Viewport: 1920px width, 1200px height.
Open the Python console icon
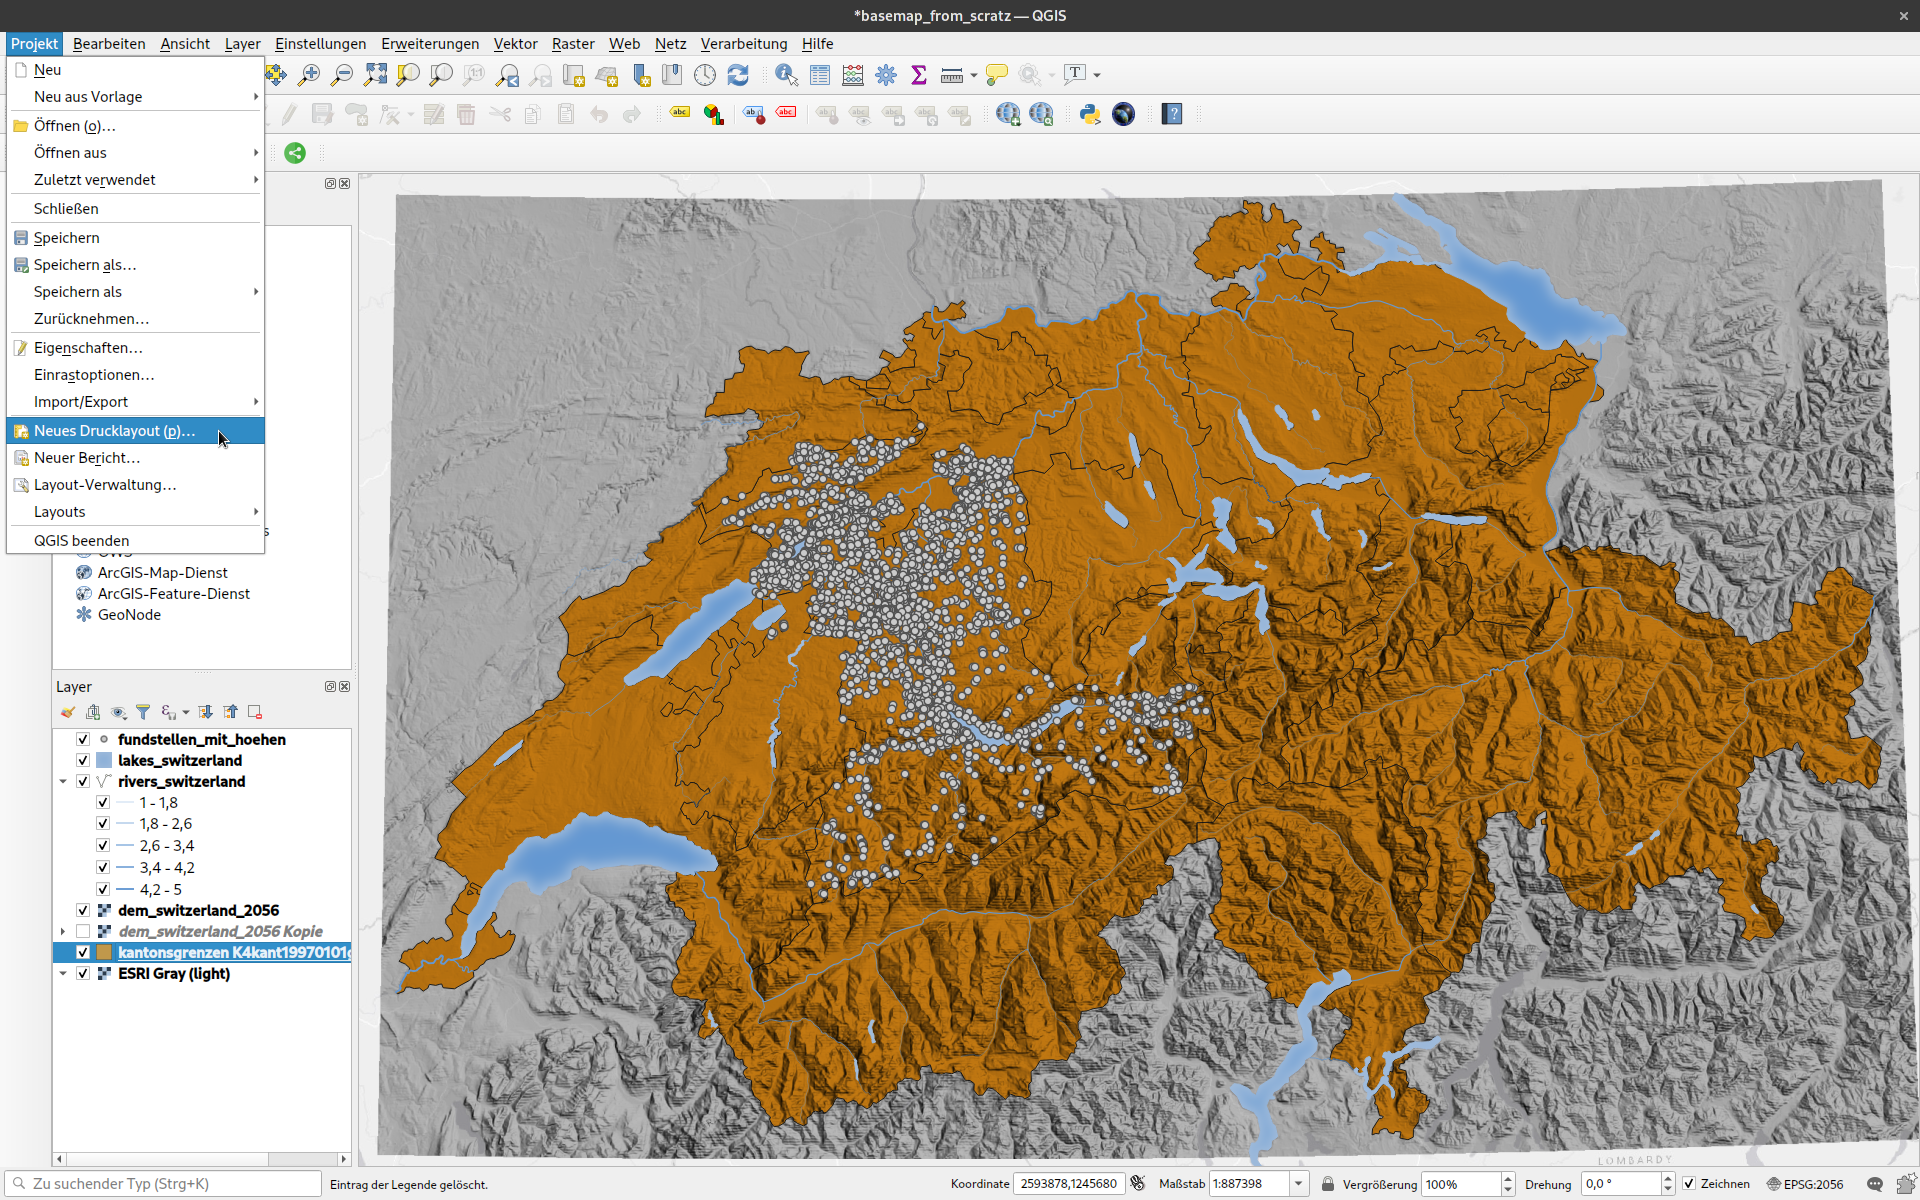click(x=1090, y=114)
